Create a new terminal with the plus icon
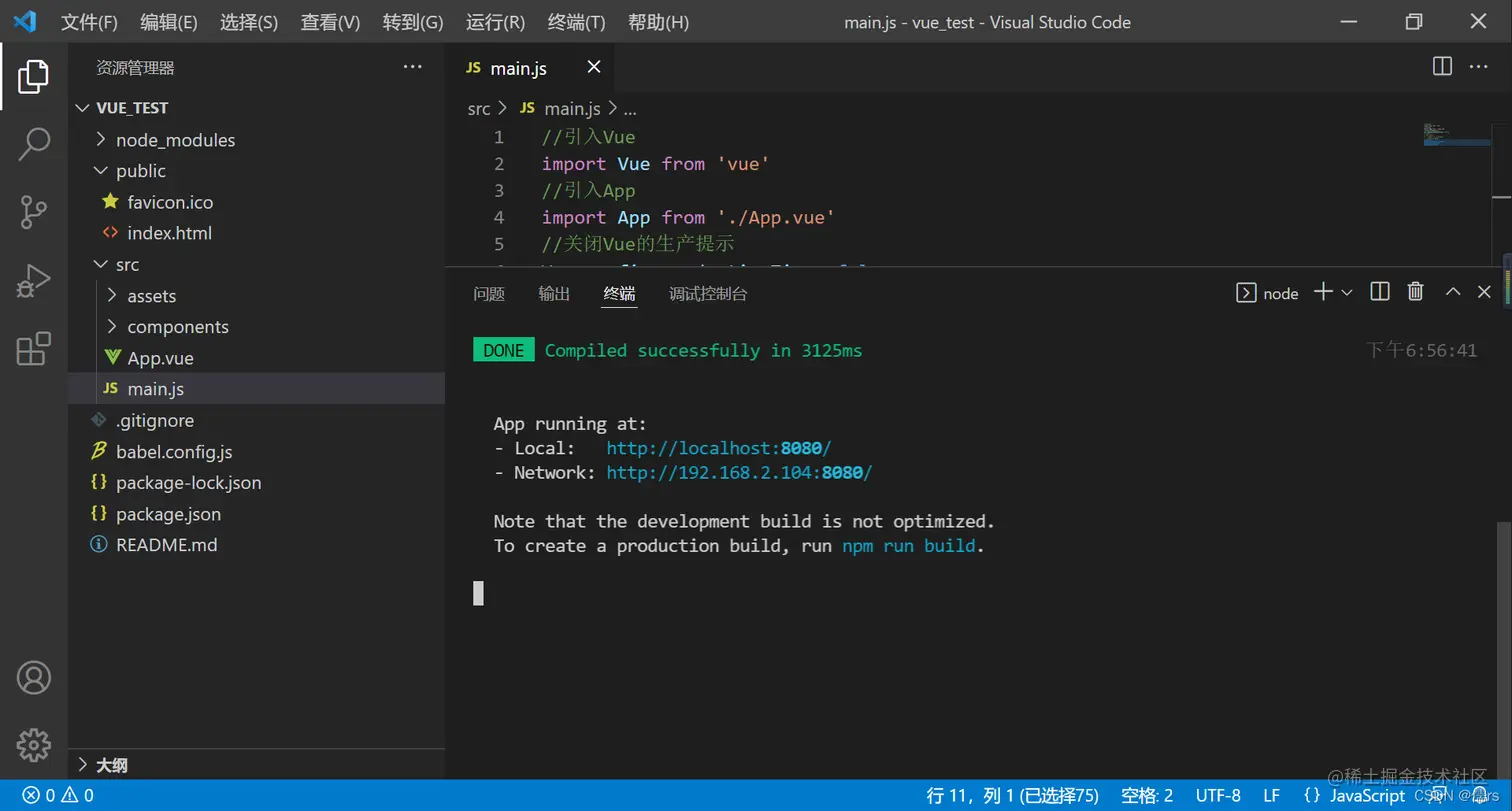 [x=1323, y=291]
